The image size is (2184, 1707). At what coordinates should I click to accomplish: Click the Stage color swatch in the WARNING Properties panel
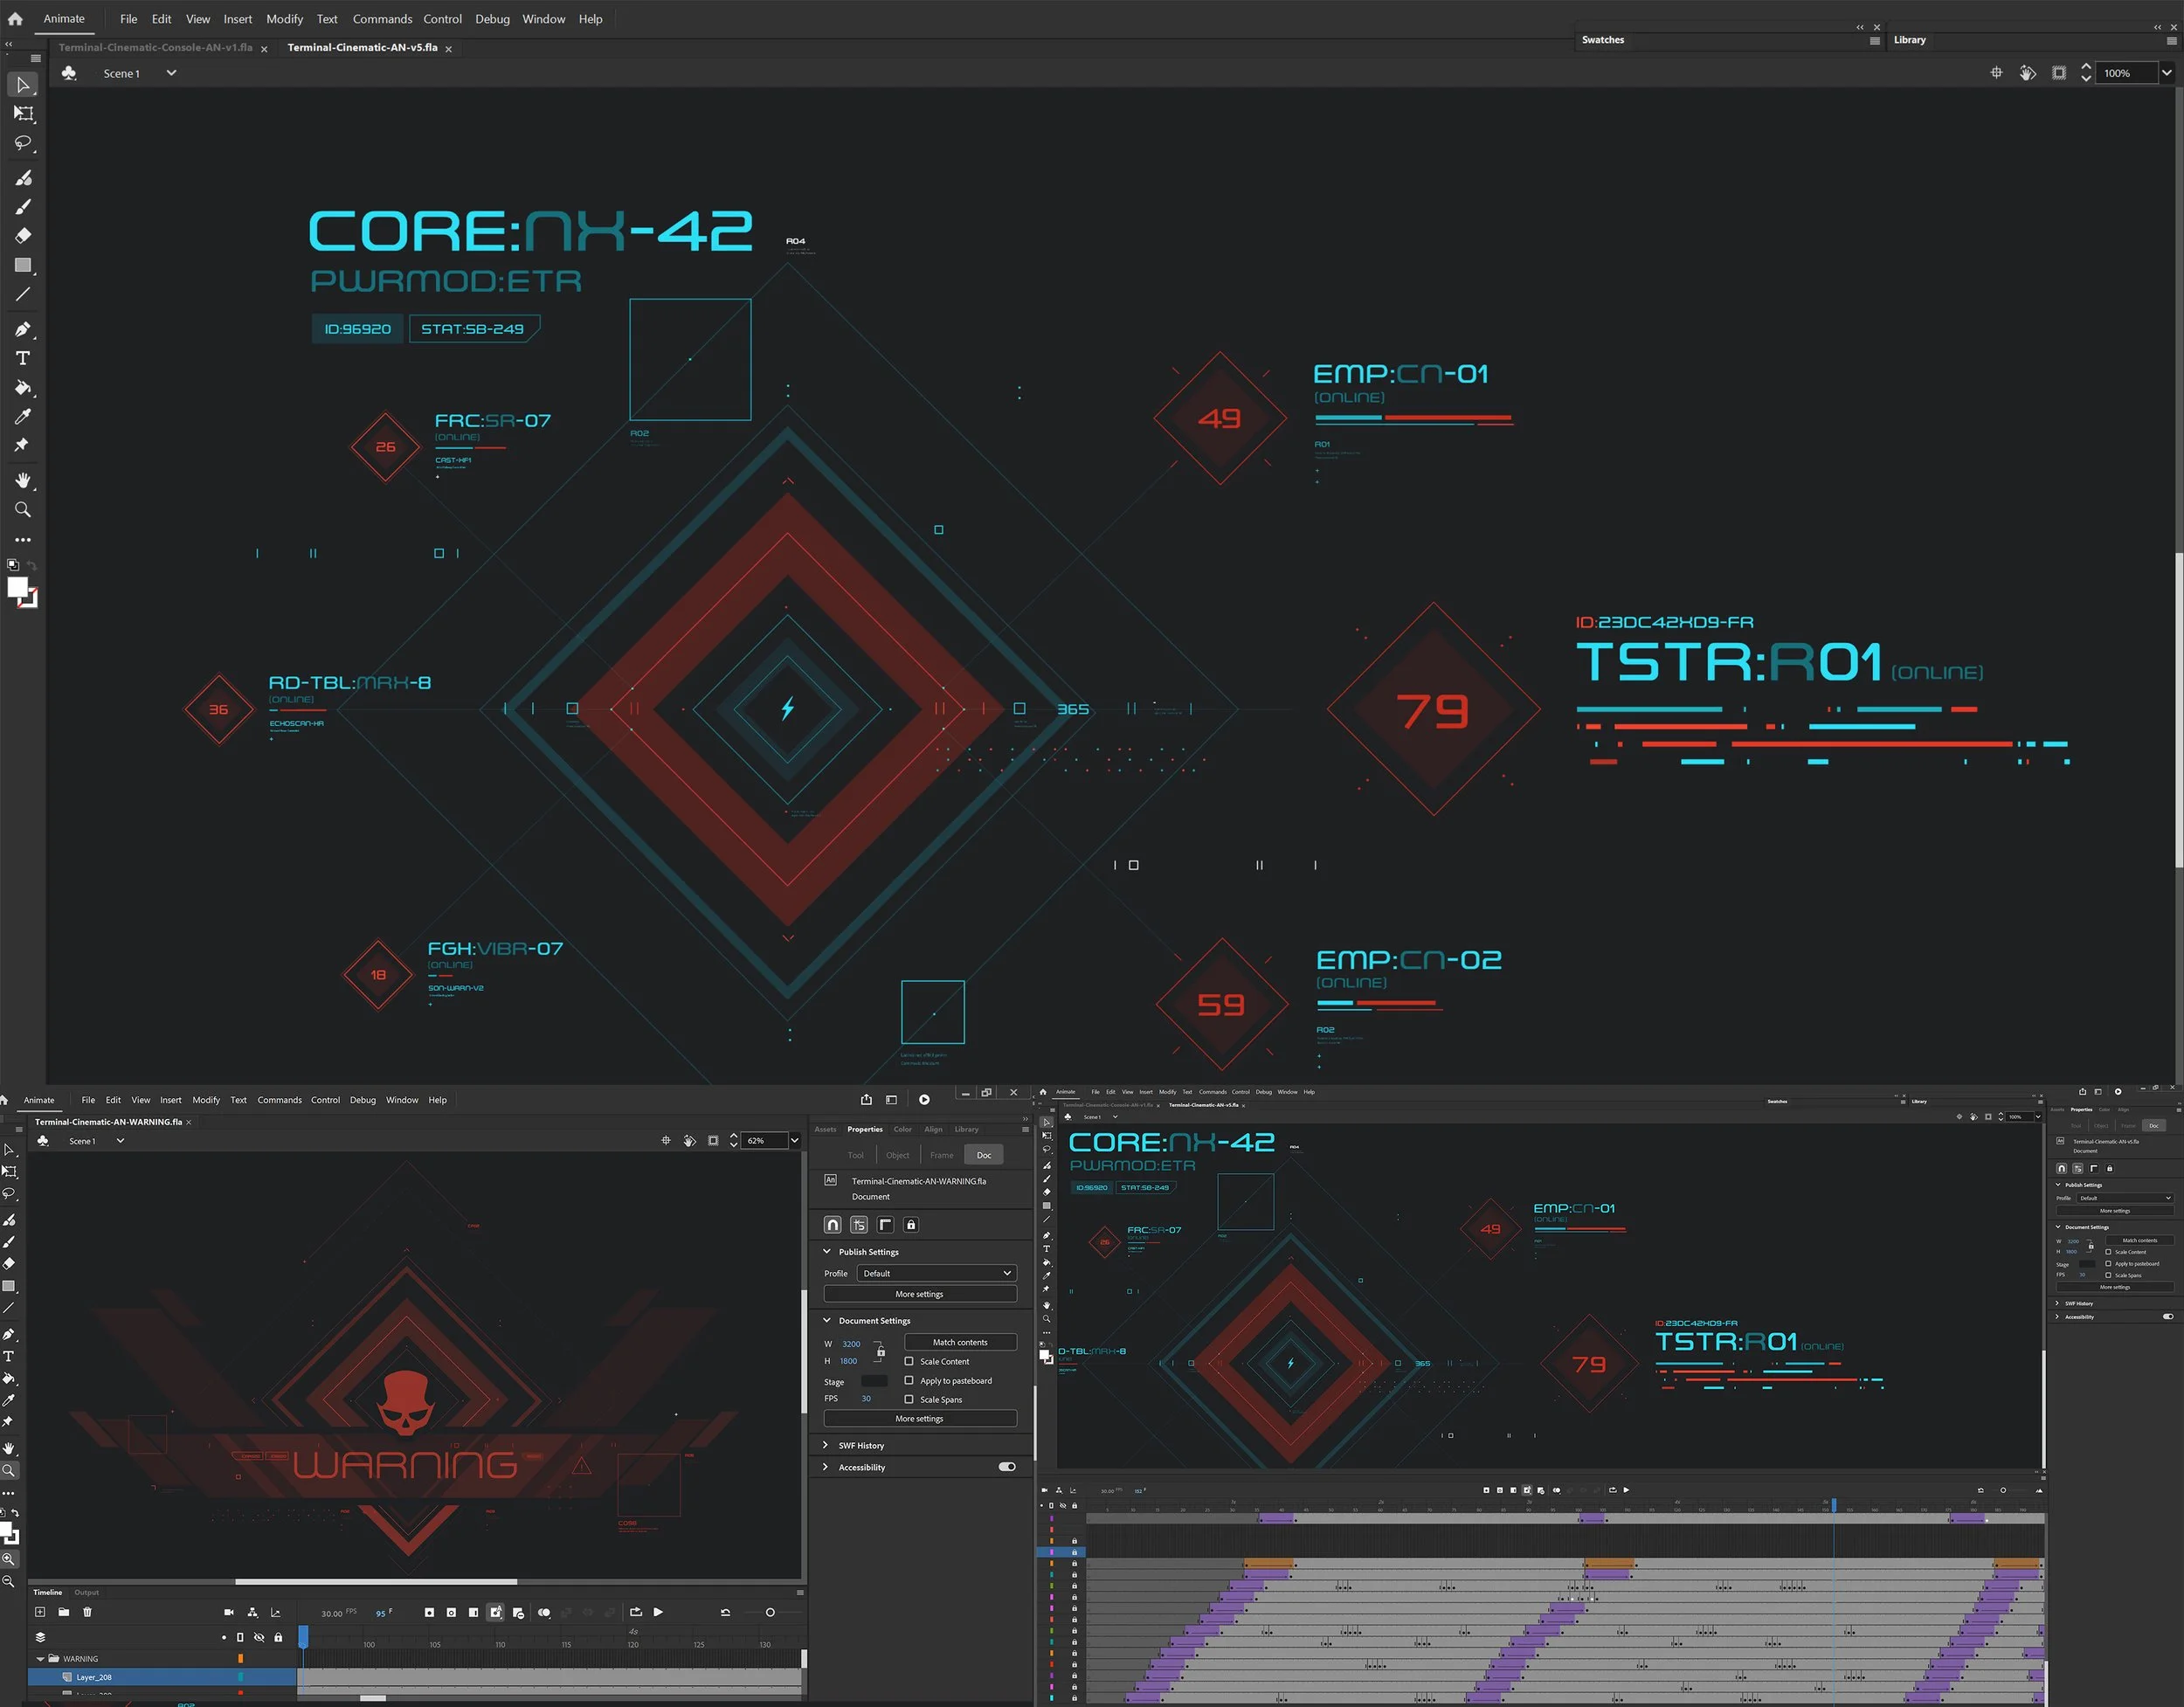pos(873,1381)
